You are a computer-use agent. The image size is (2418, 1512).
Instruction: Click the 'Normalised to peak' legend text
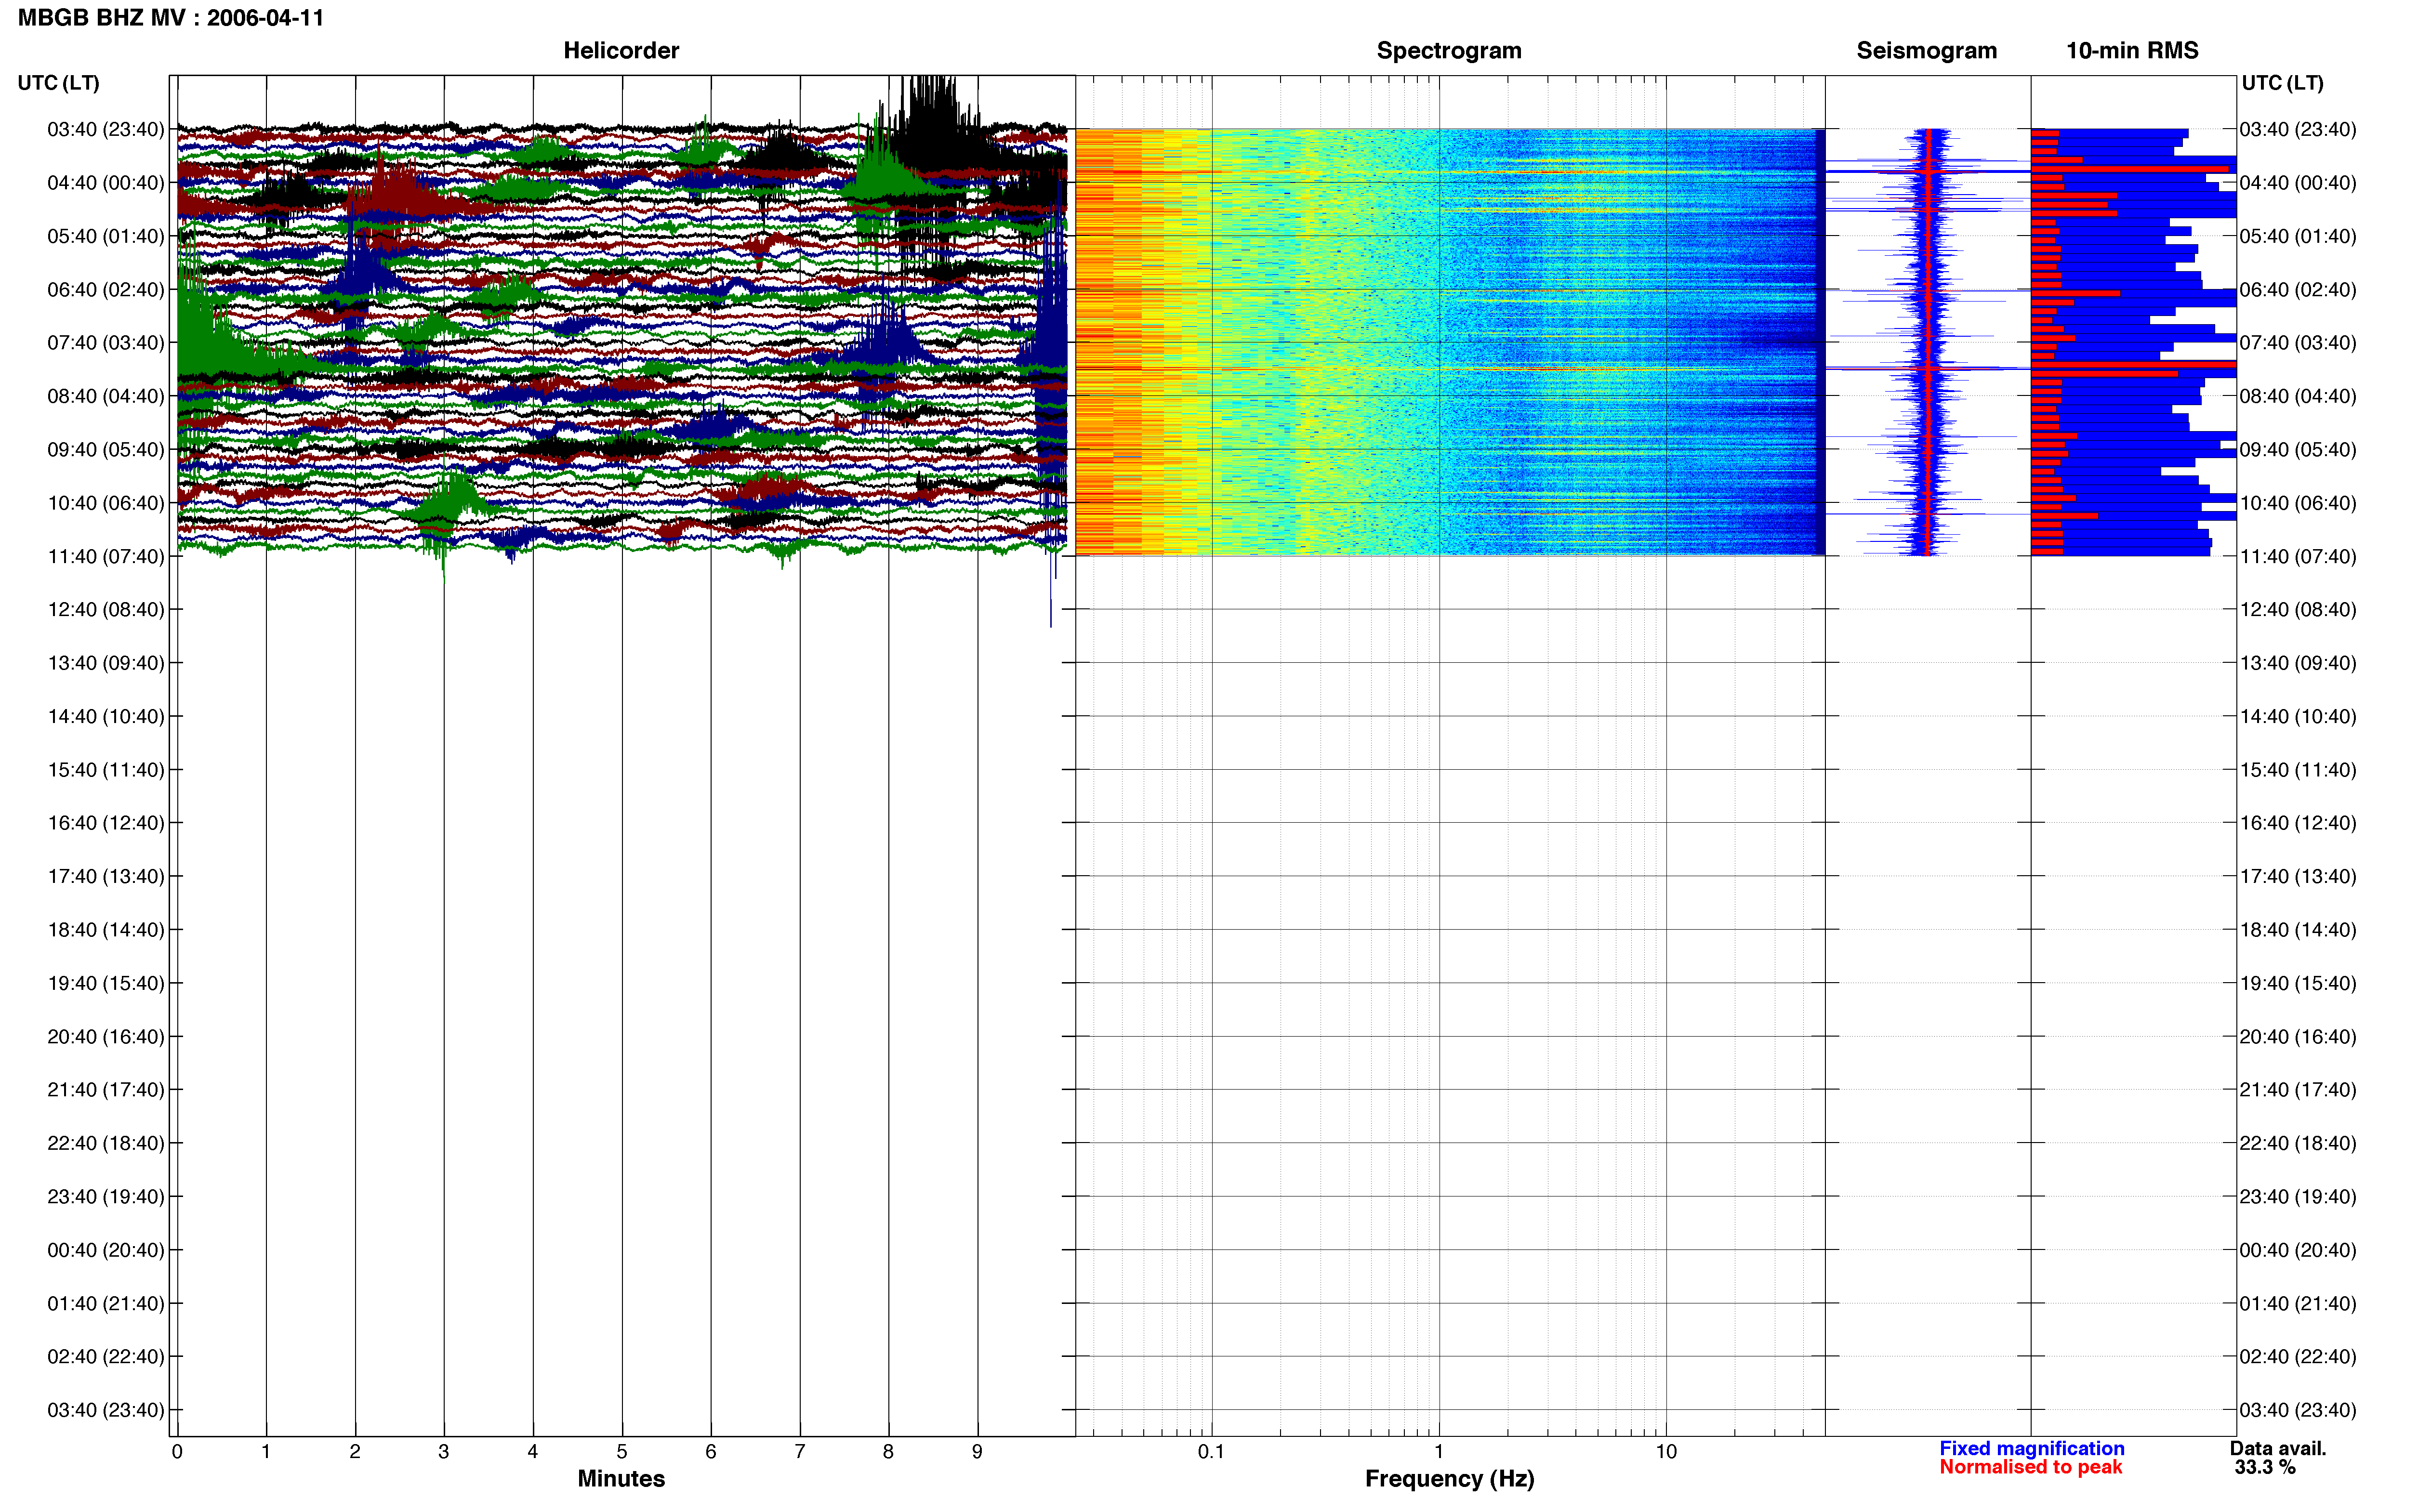(x=2030, y=1467)
